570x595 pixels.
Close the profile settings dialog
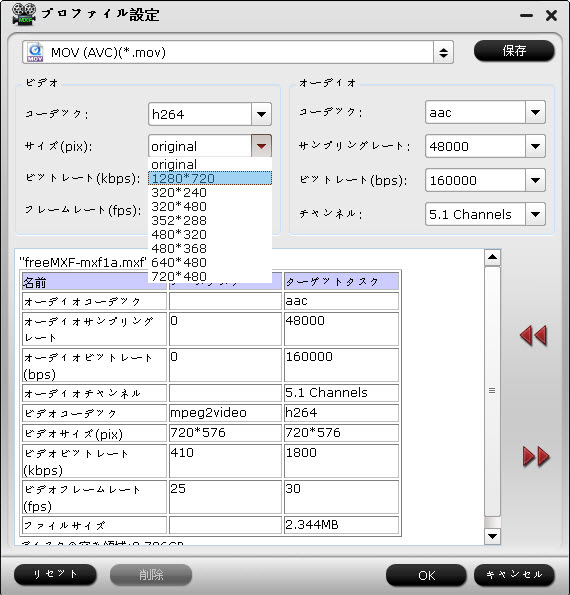[551, 16]
